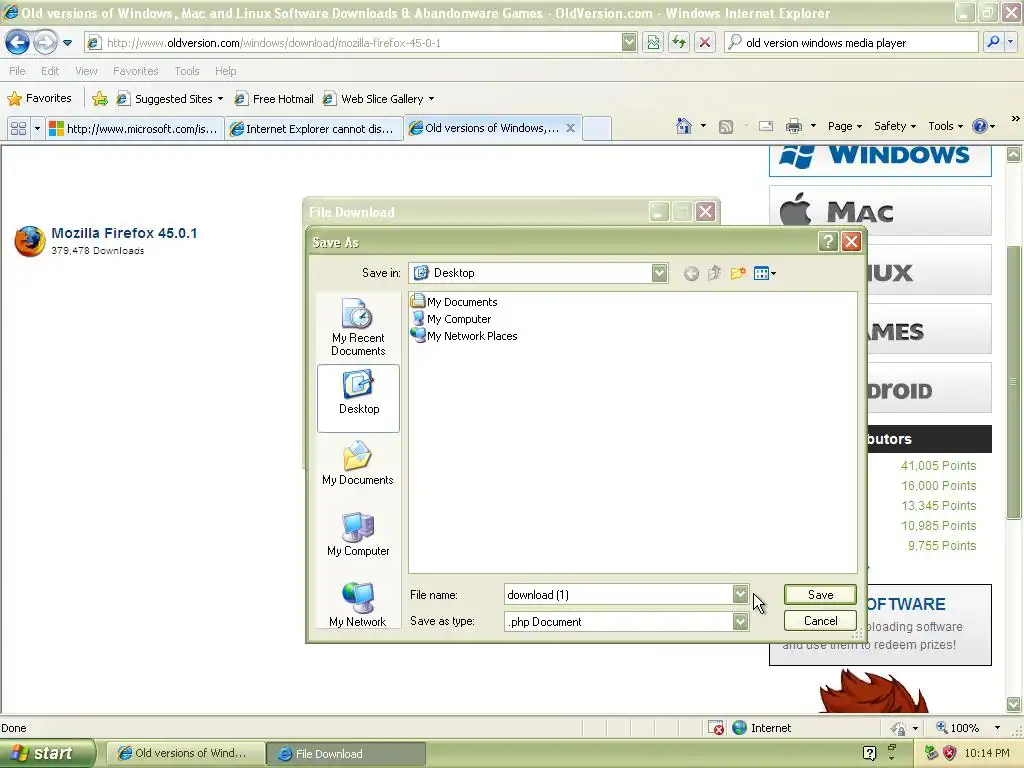Click the File name input field

click(618, 594)
